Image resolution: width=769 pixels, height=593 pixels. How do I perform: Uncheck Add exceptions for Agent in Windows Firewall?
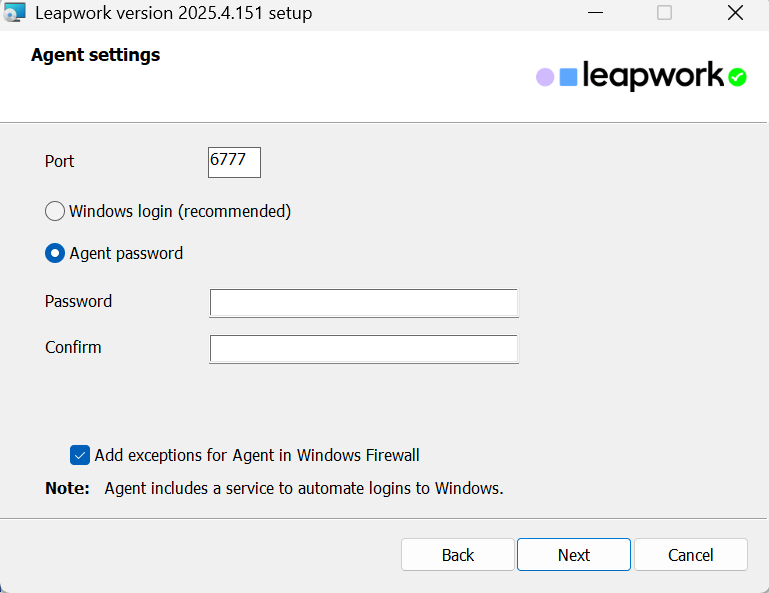[80, 455]
